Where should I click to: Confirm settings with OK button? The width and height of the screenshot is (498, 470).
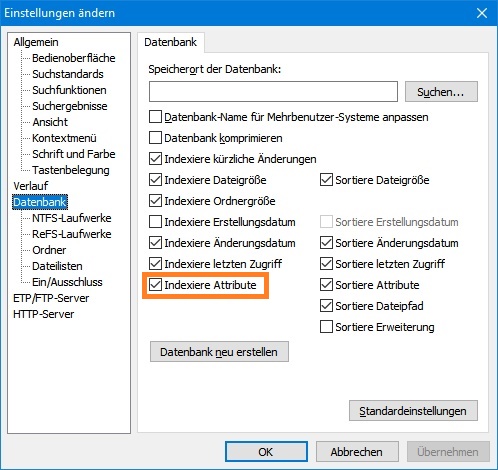click(266, 452)
